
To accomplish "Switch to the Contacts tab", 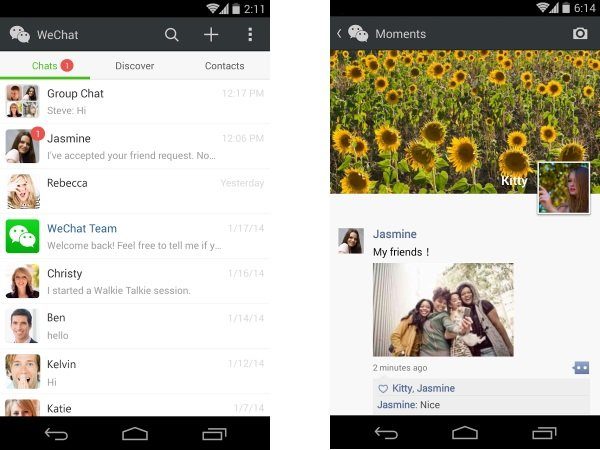I will pyautogui.click(x=225, y=65).
